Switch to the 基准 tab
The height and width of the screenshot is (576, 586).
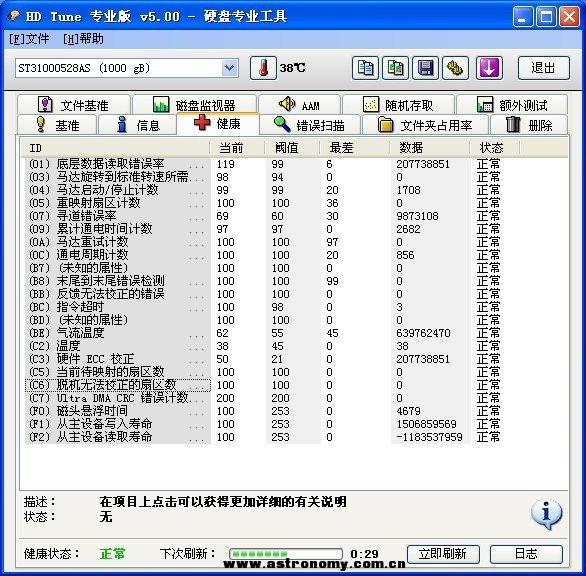click(x=57, y=125)
